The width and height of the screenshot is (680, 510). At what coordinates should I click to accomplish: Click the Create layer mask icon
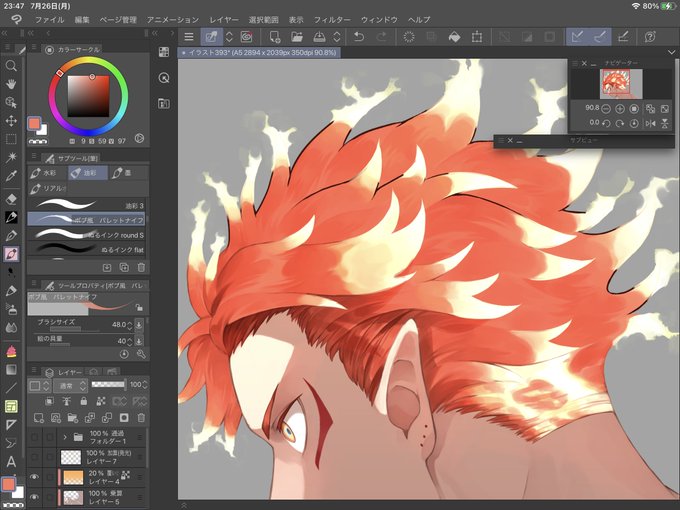click(x=124, y=418)
